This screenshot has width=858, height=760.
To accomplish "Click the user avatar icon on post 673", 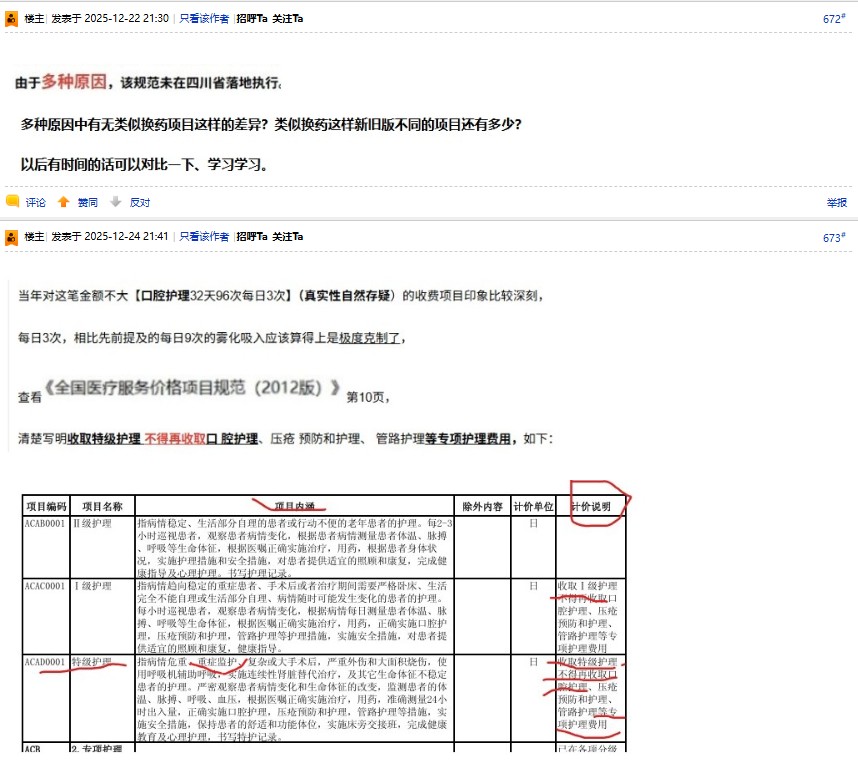I will (x=12, y=237).
